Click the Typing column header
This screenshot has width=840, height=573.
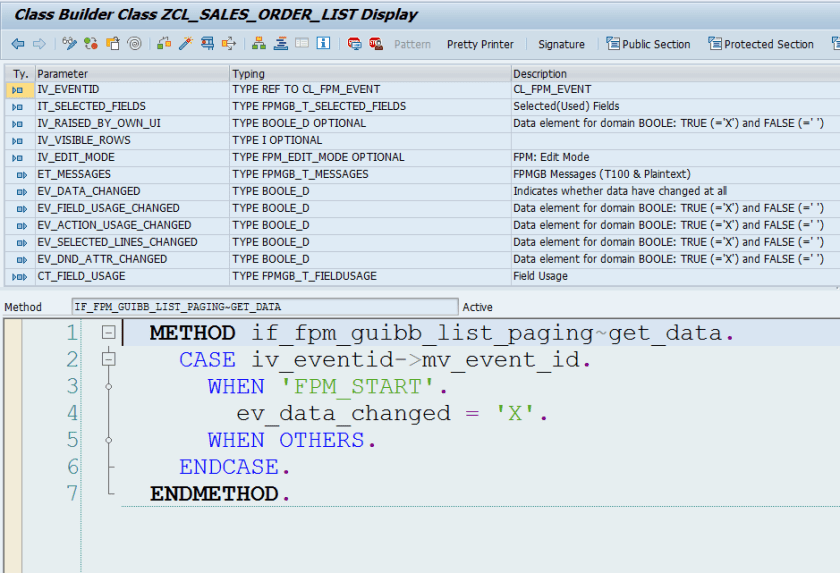click(370, 74)
